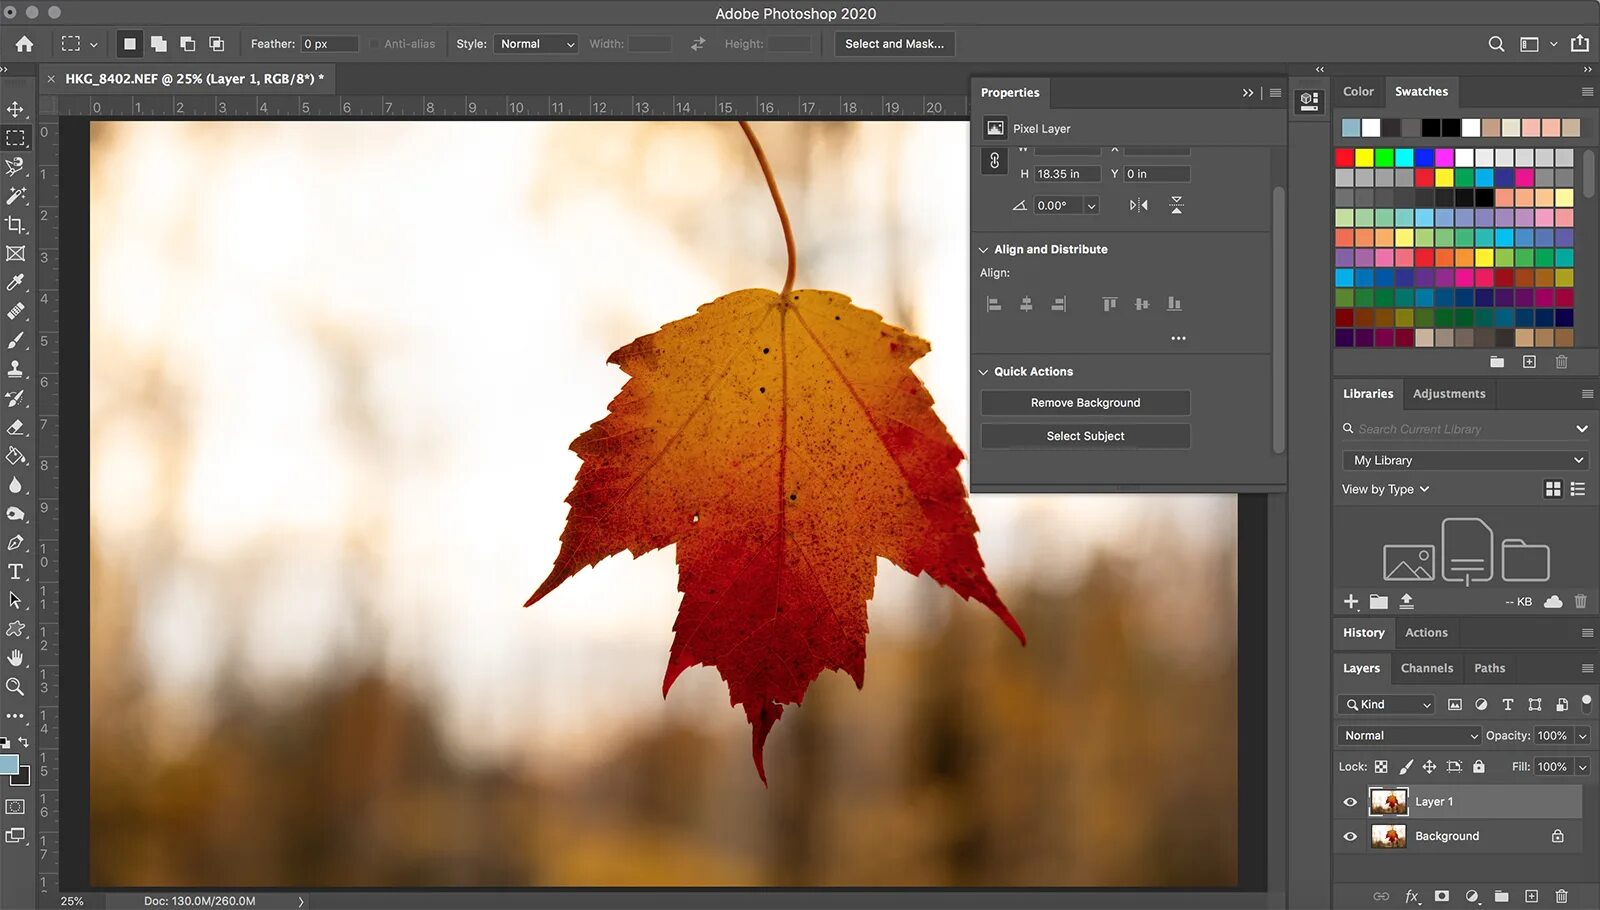Select the Paint Bucket tool
Viewport: 1600px width, 910px height.
coord(15,456)
